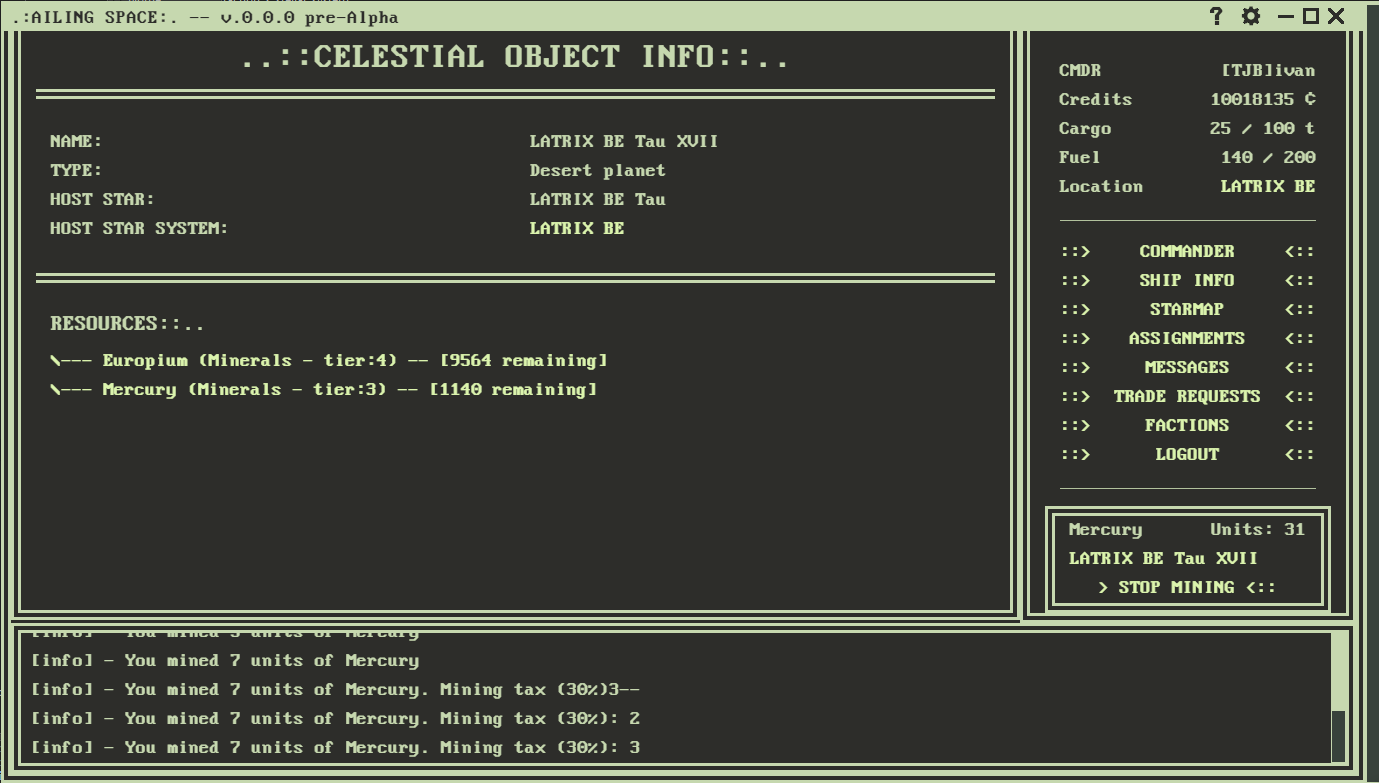Open the SHIP INFO screen

[1186, 280]
